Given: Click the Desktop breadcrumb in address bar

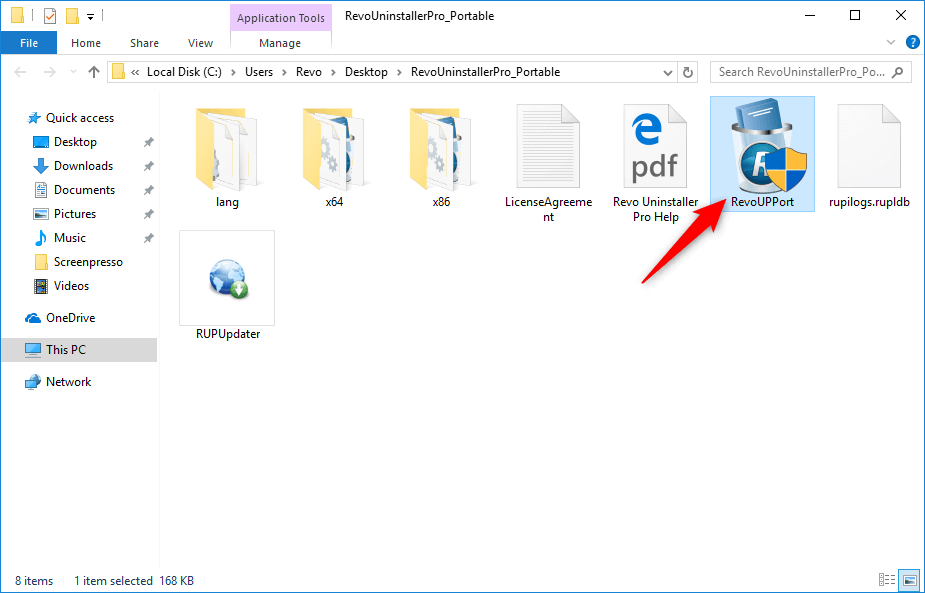Looking at the screenshot, I should click(366, 72).
